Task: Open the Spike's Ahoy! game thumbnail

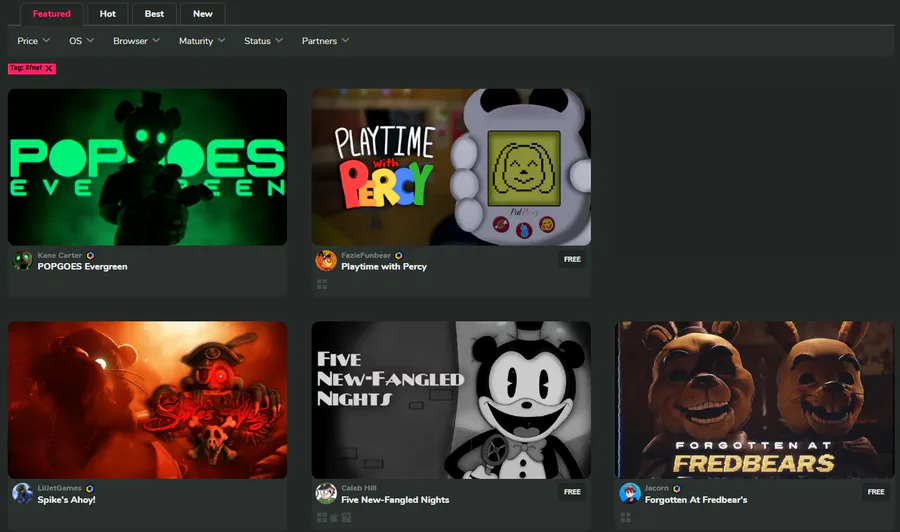Action: point(148,400)
